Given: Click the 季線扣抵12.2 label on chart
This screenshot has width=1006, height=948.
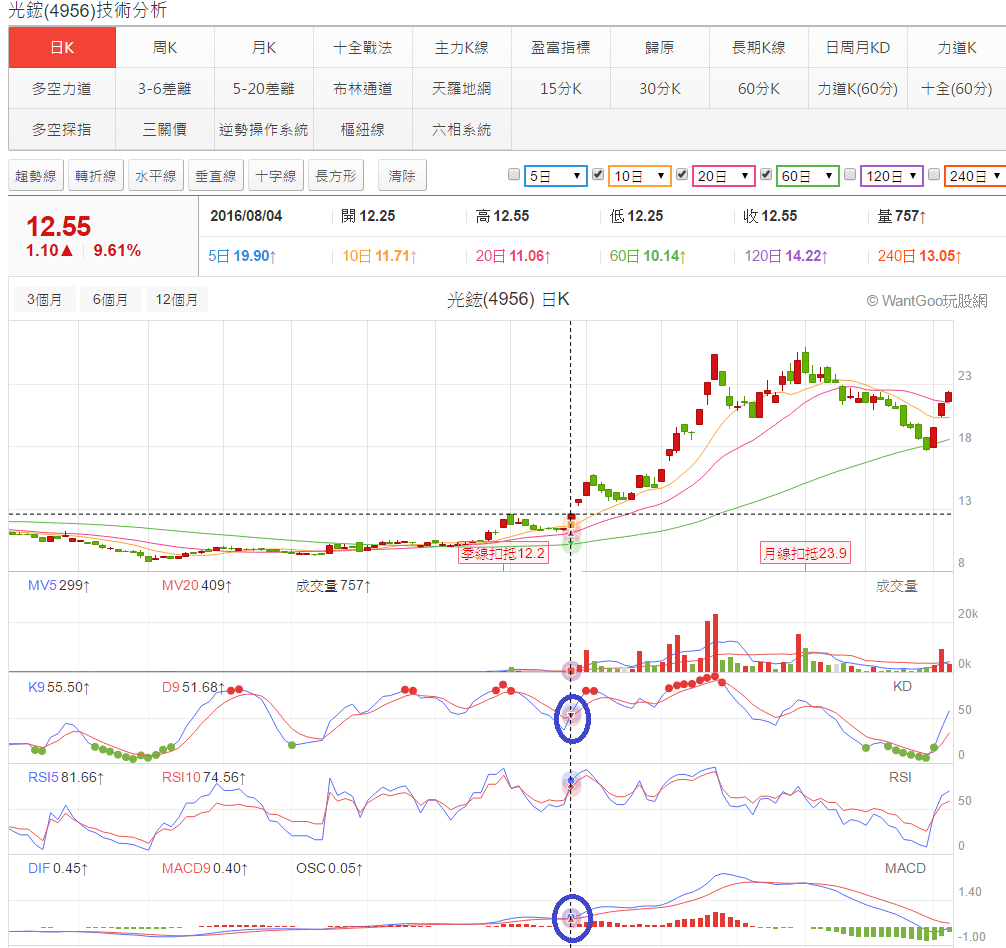Looking at the screenshot, I should [x=504, y=553].
